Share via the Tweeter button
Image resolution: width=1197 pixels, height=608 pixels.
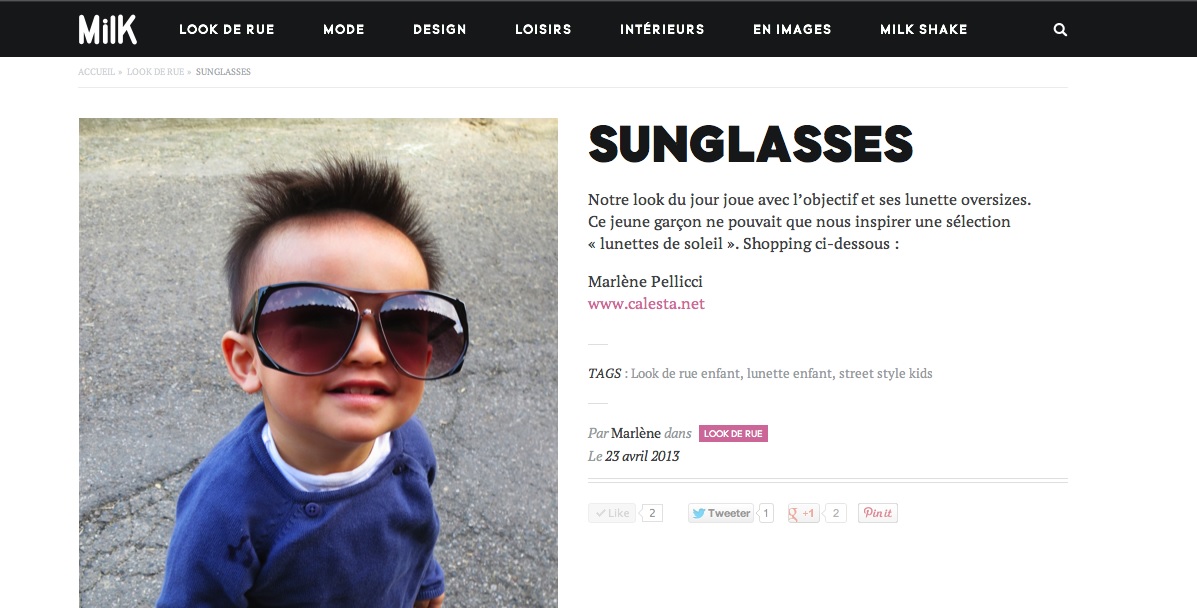(721, 513)
